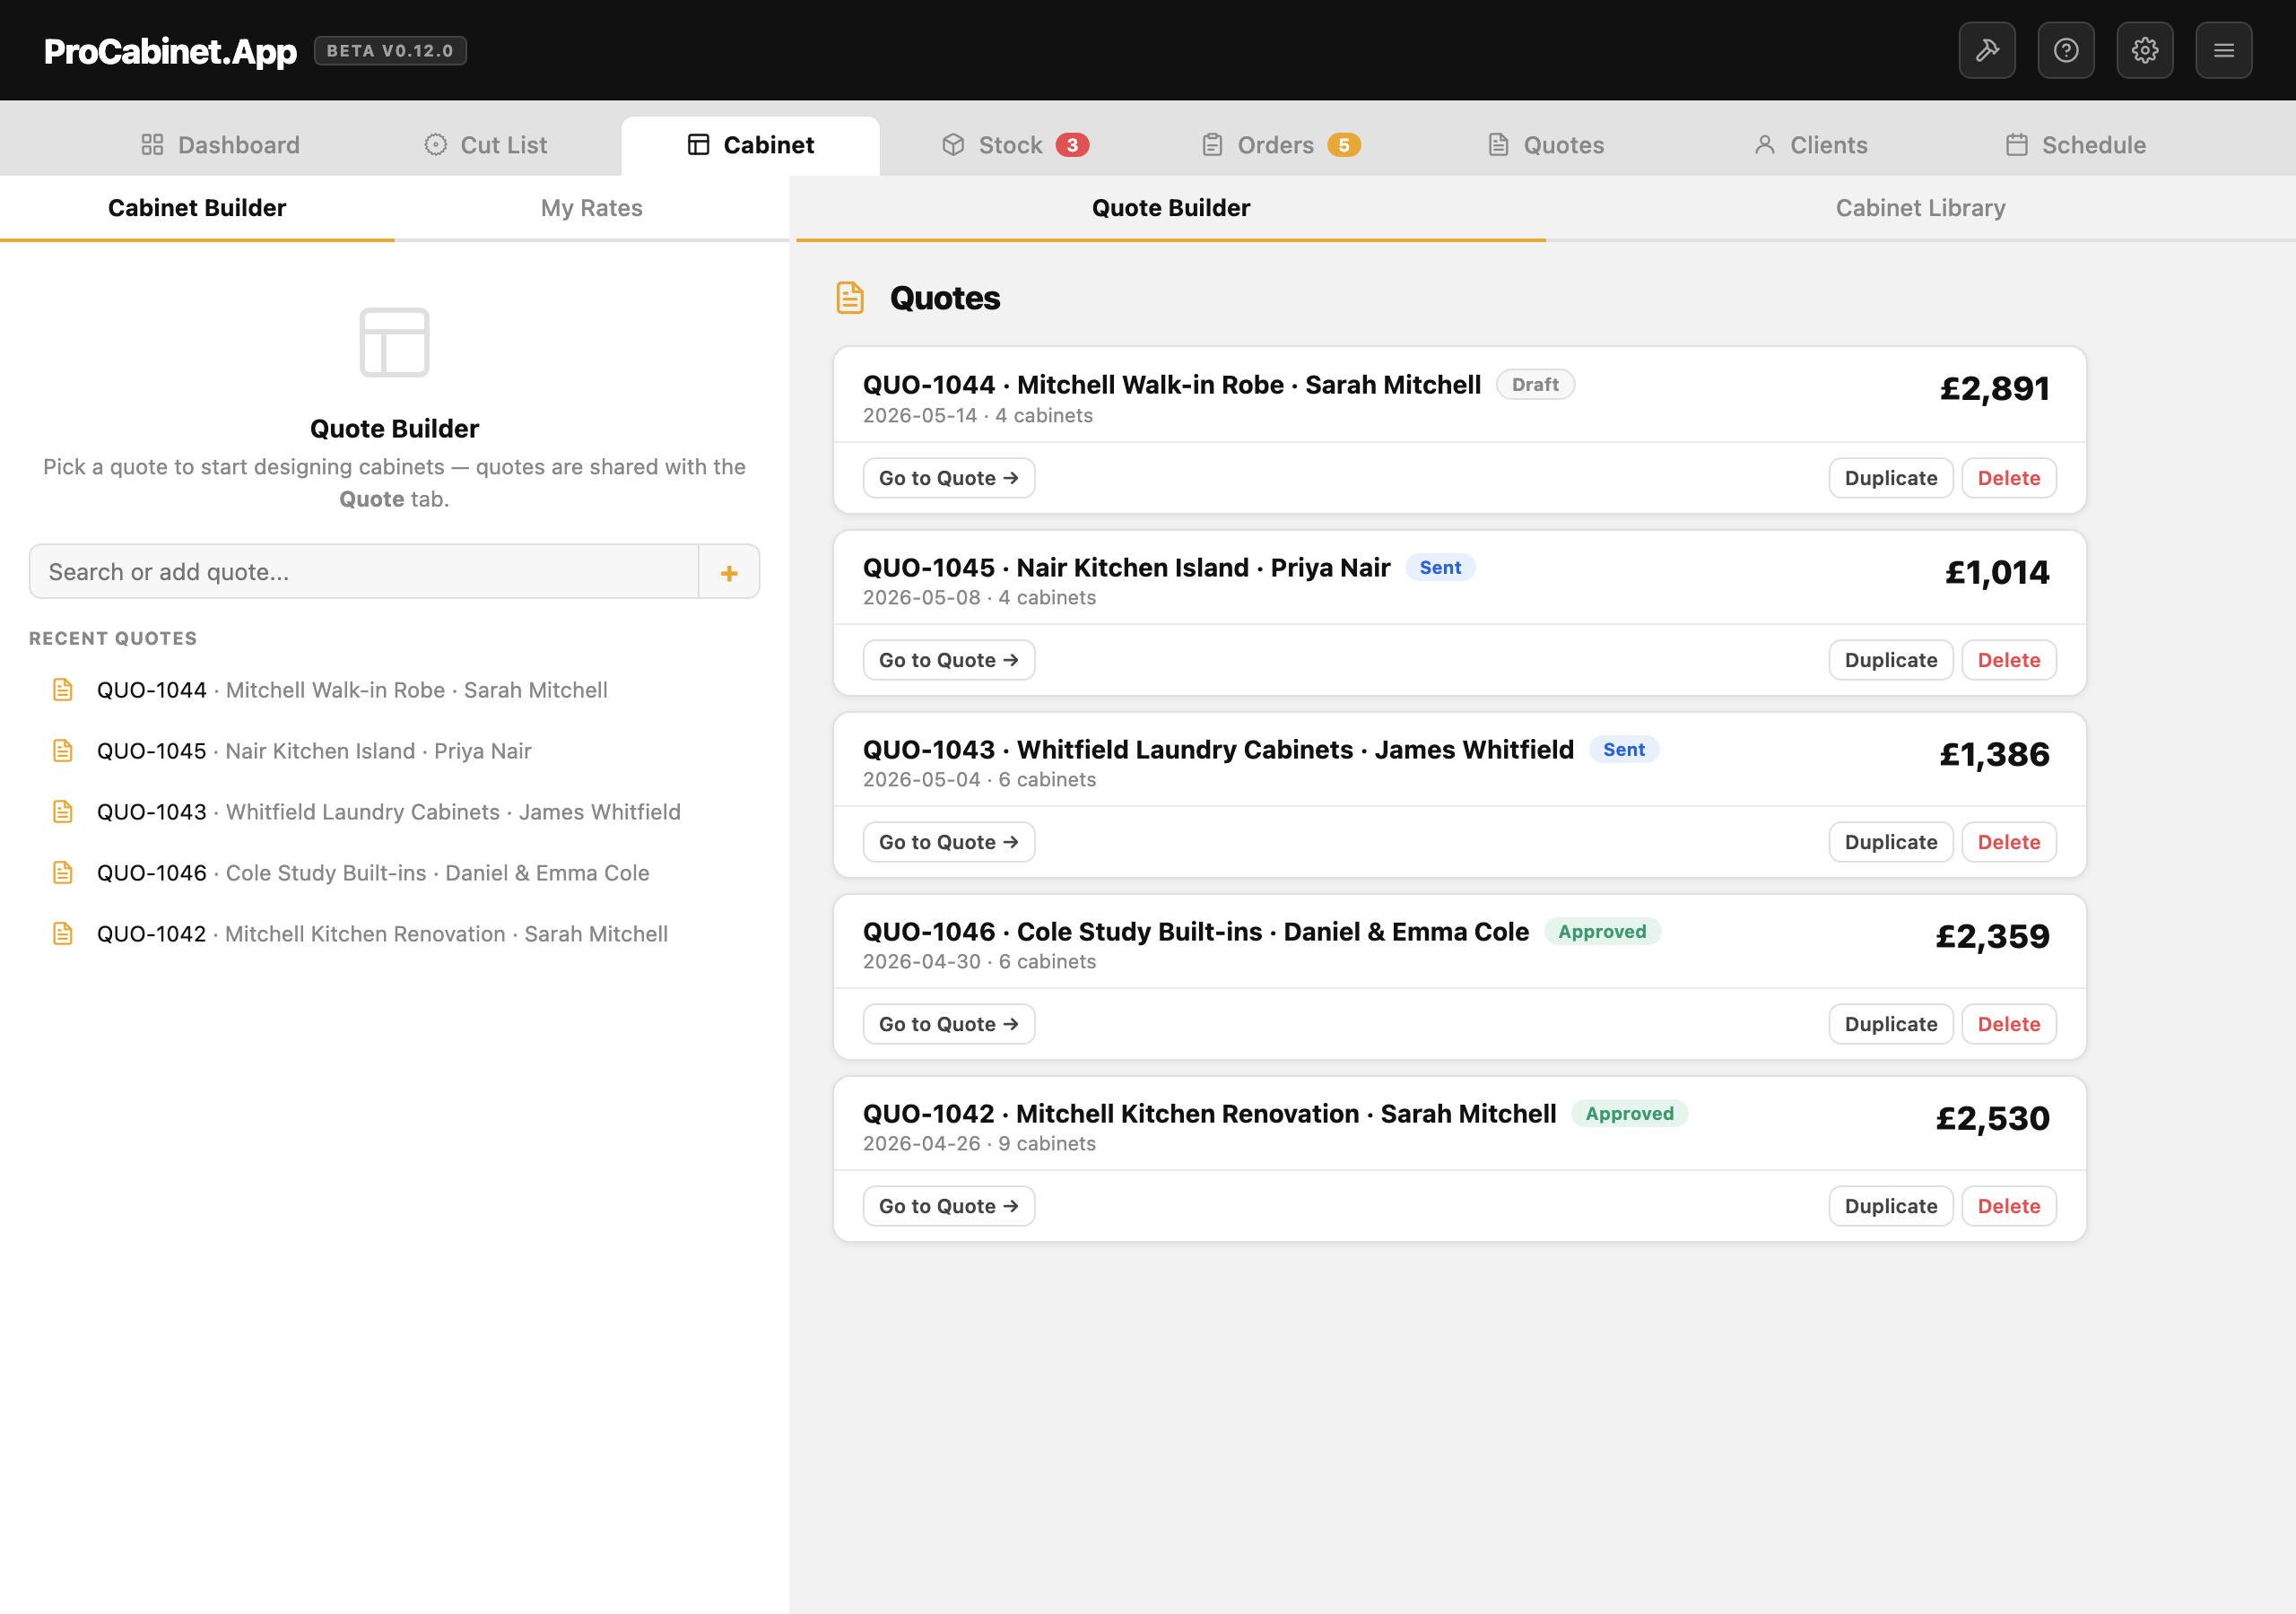Open the Schedule tab

click(x=2076, y=145)
